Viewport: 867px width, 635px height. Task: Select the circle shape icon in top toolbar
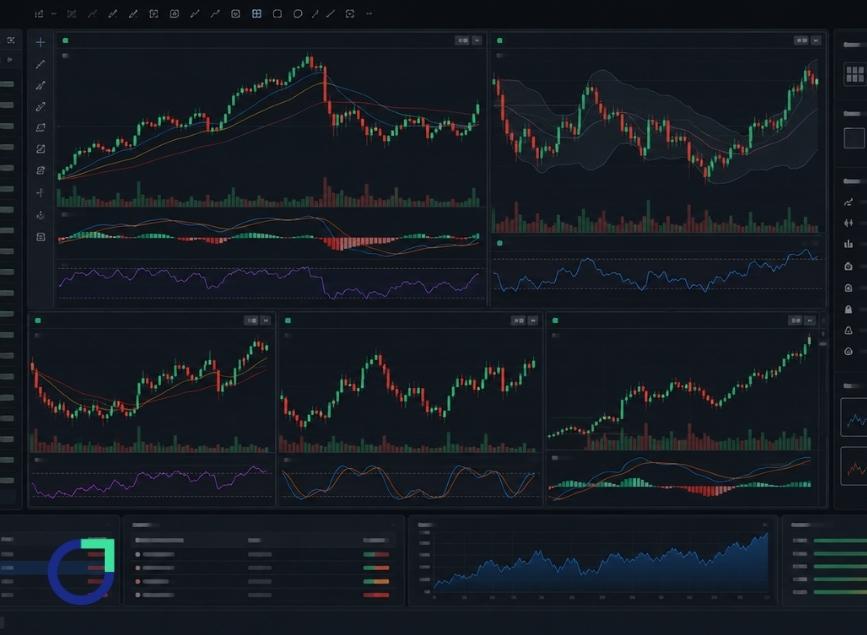click(x=297, y=14)
